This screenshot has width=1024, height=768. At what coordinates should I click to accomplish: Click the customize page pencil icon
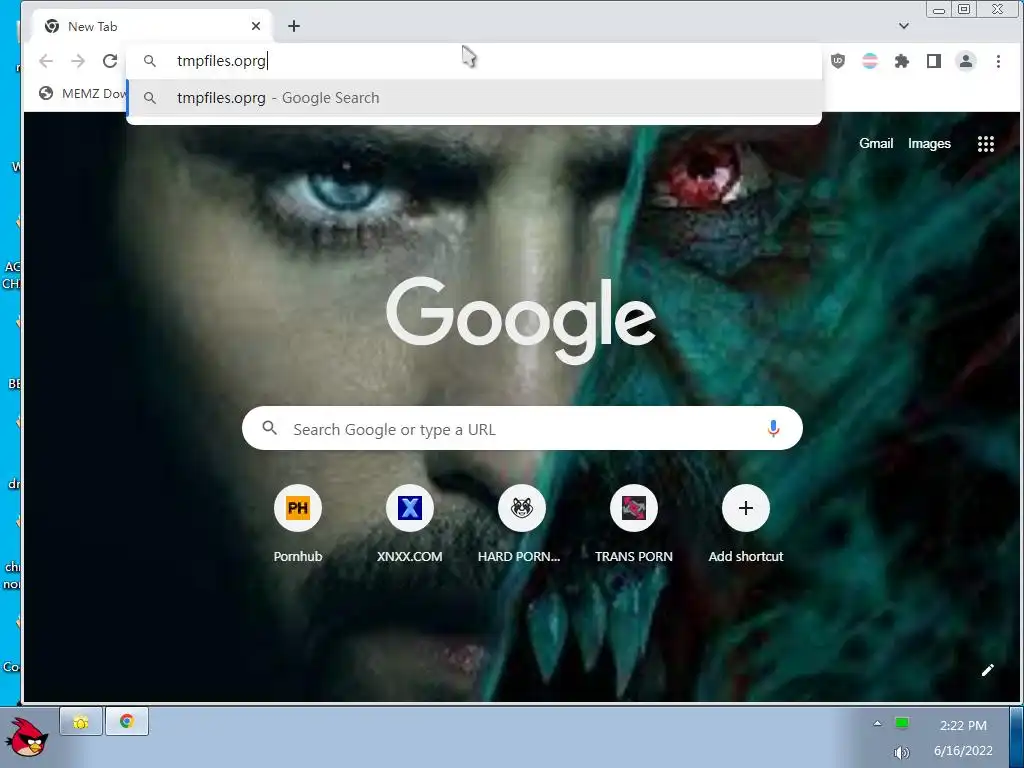pyautogui.click(x=987, y=670)
